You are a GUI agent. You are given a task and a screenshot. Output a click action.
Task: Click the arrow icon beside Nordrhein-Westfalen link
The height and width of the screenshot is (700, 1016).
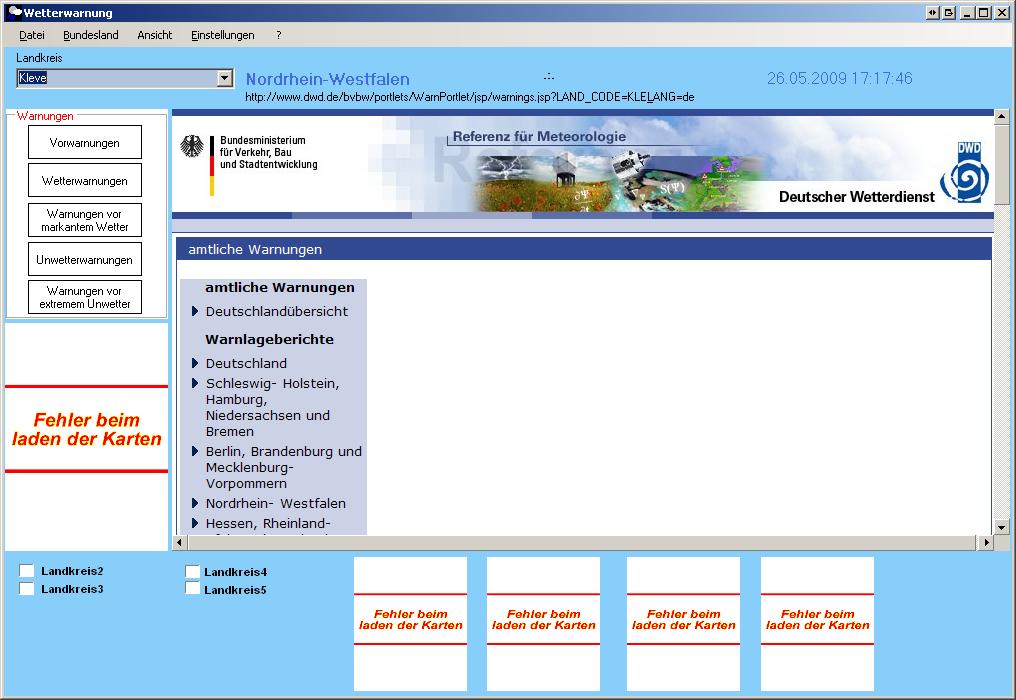[196, 503]
